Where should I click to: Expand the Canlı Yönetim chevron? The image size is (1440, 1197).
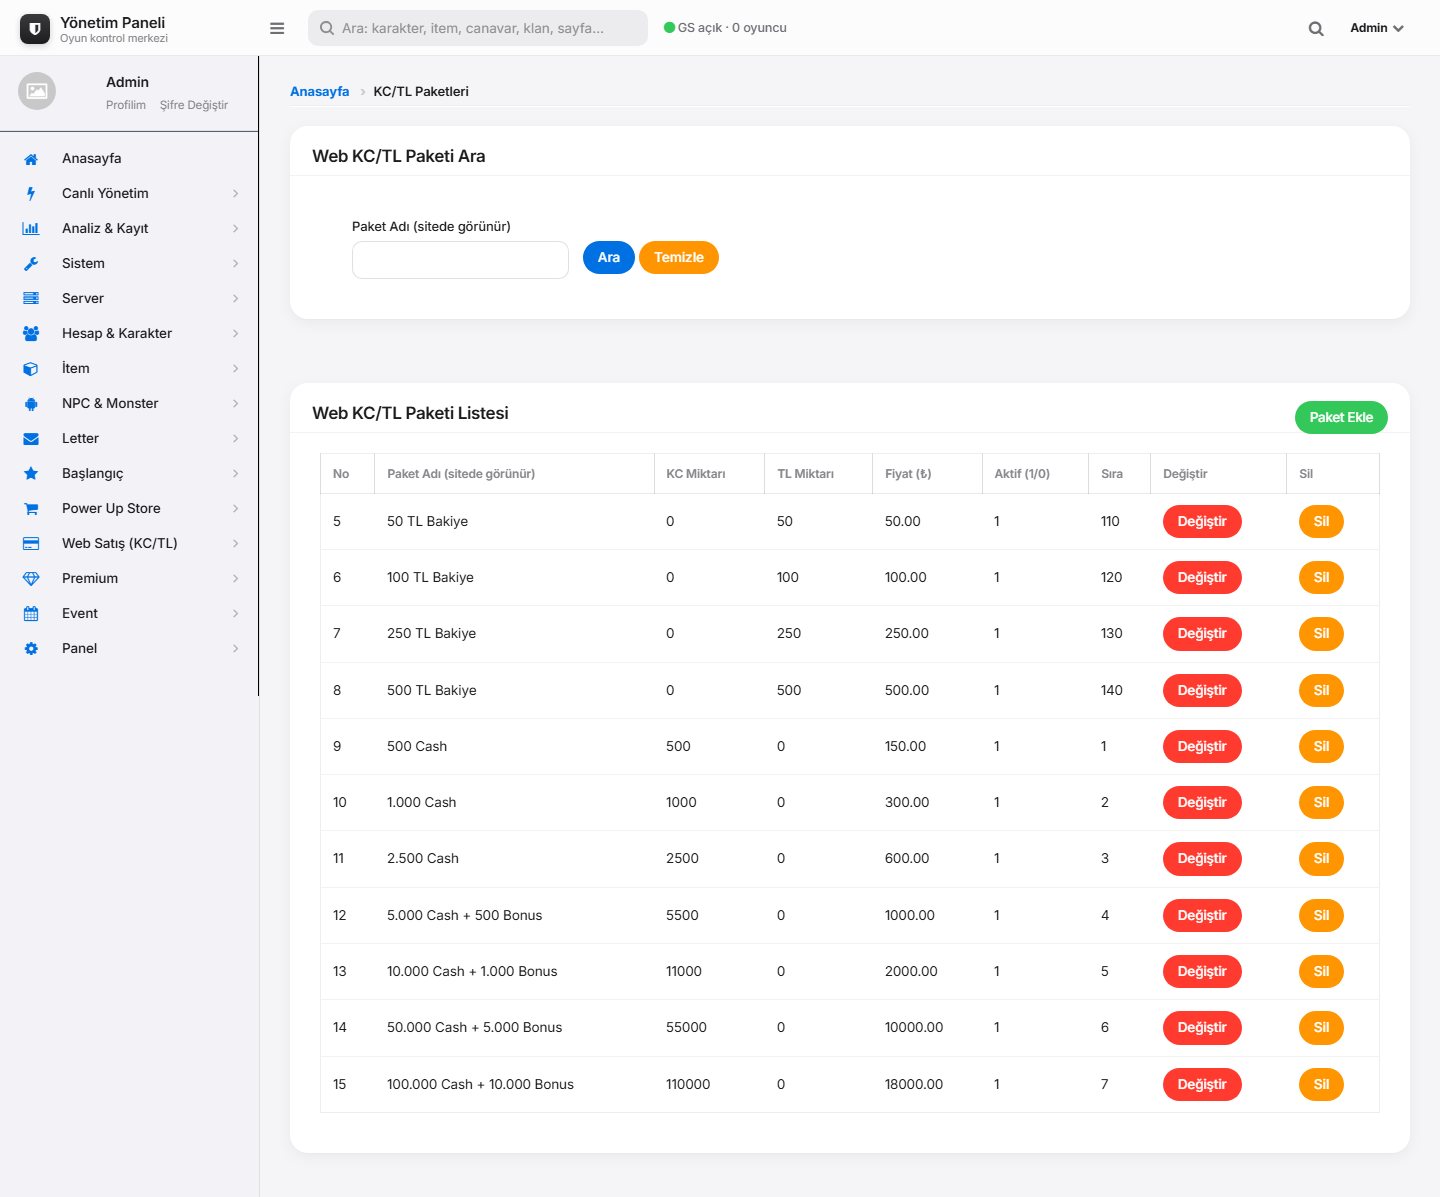coord(236,194)
